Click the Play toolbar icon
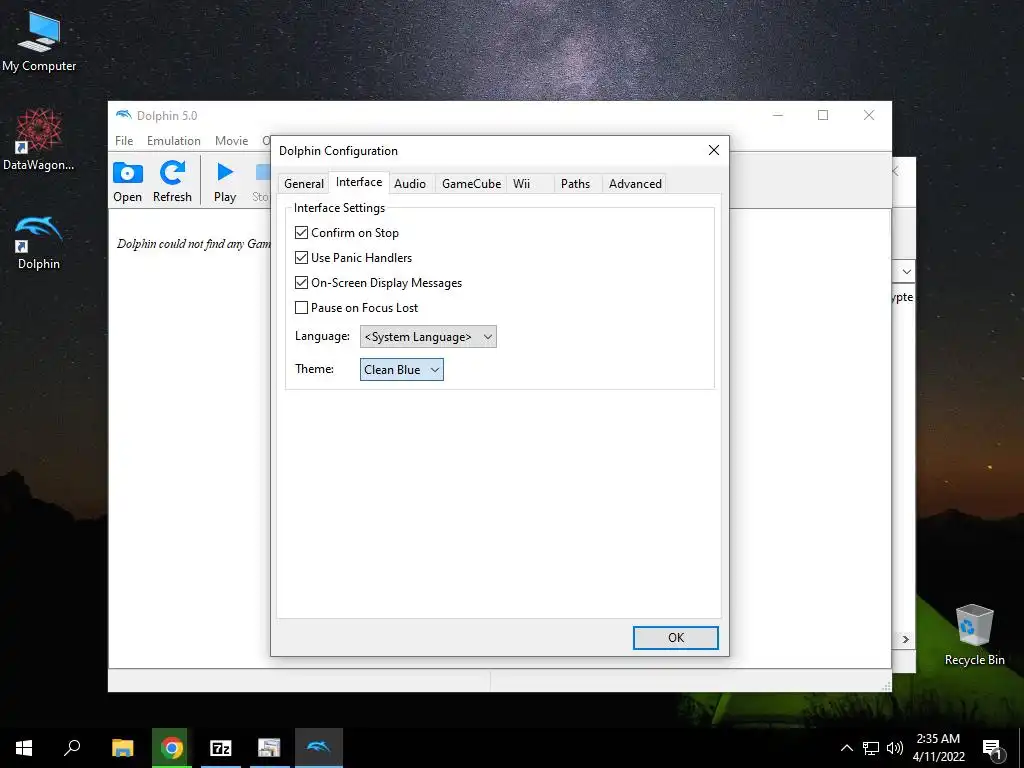This screenshot has width=1024, height=768. click(225, 181)
